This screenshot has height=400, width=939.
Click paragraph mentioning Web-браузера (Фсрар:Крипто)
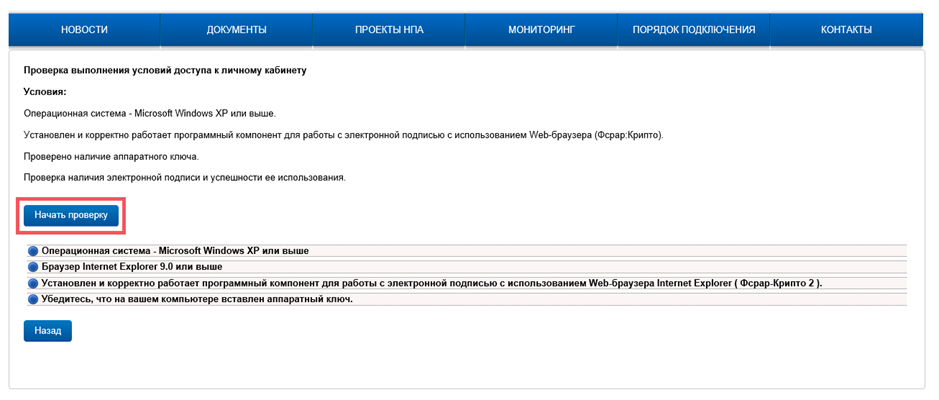pyautogui.click(x=344, y=135)
